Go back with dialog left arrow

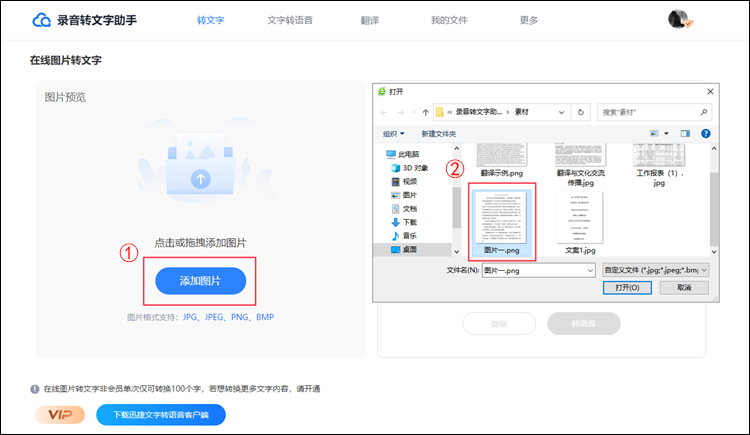click(384, 112)
